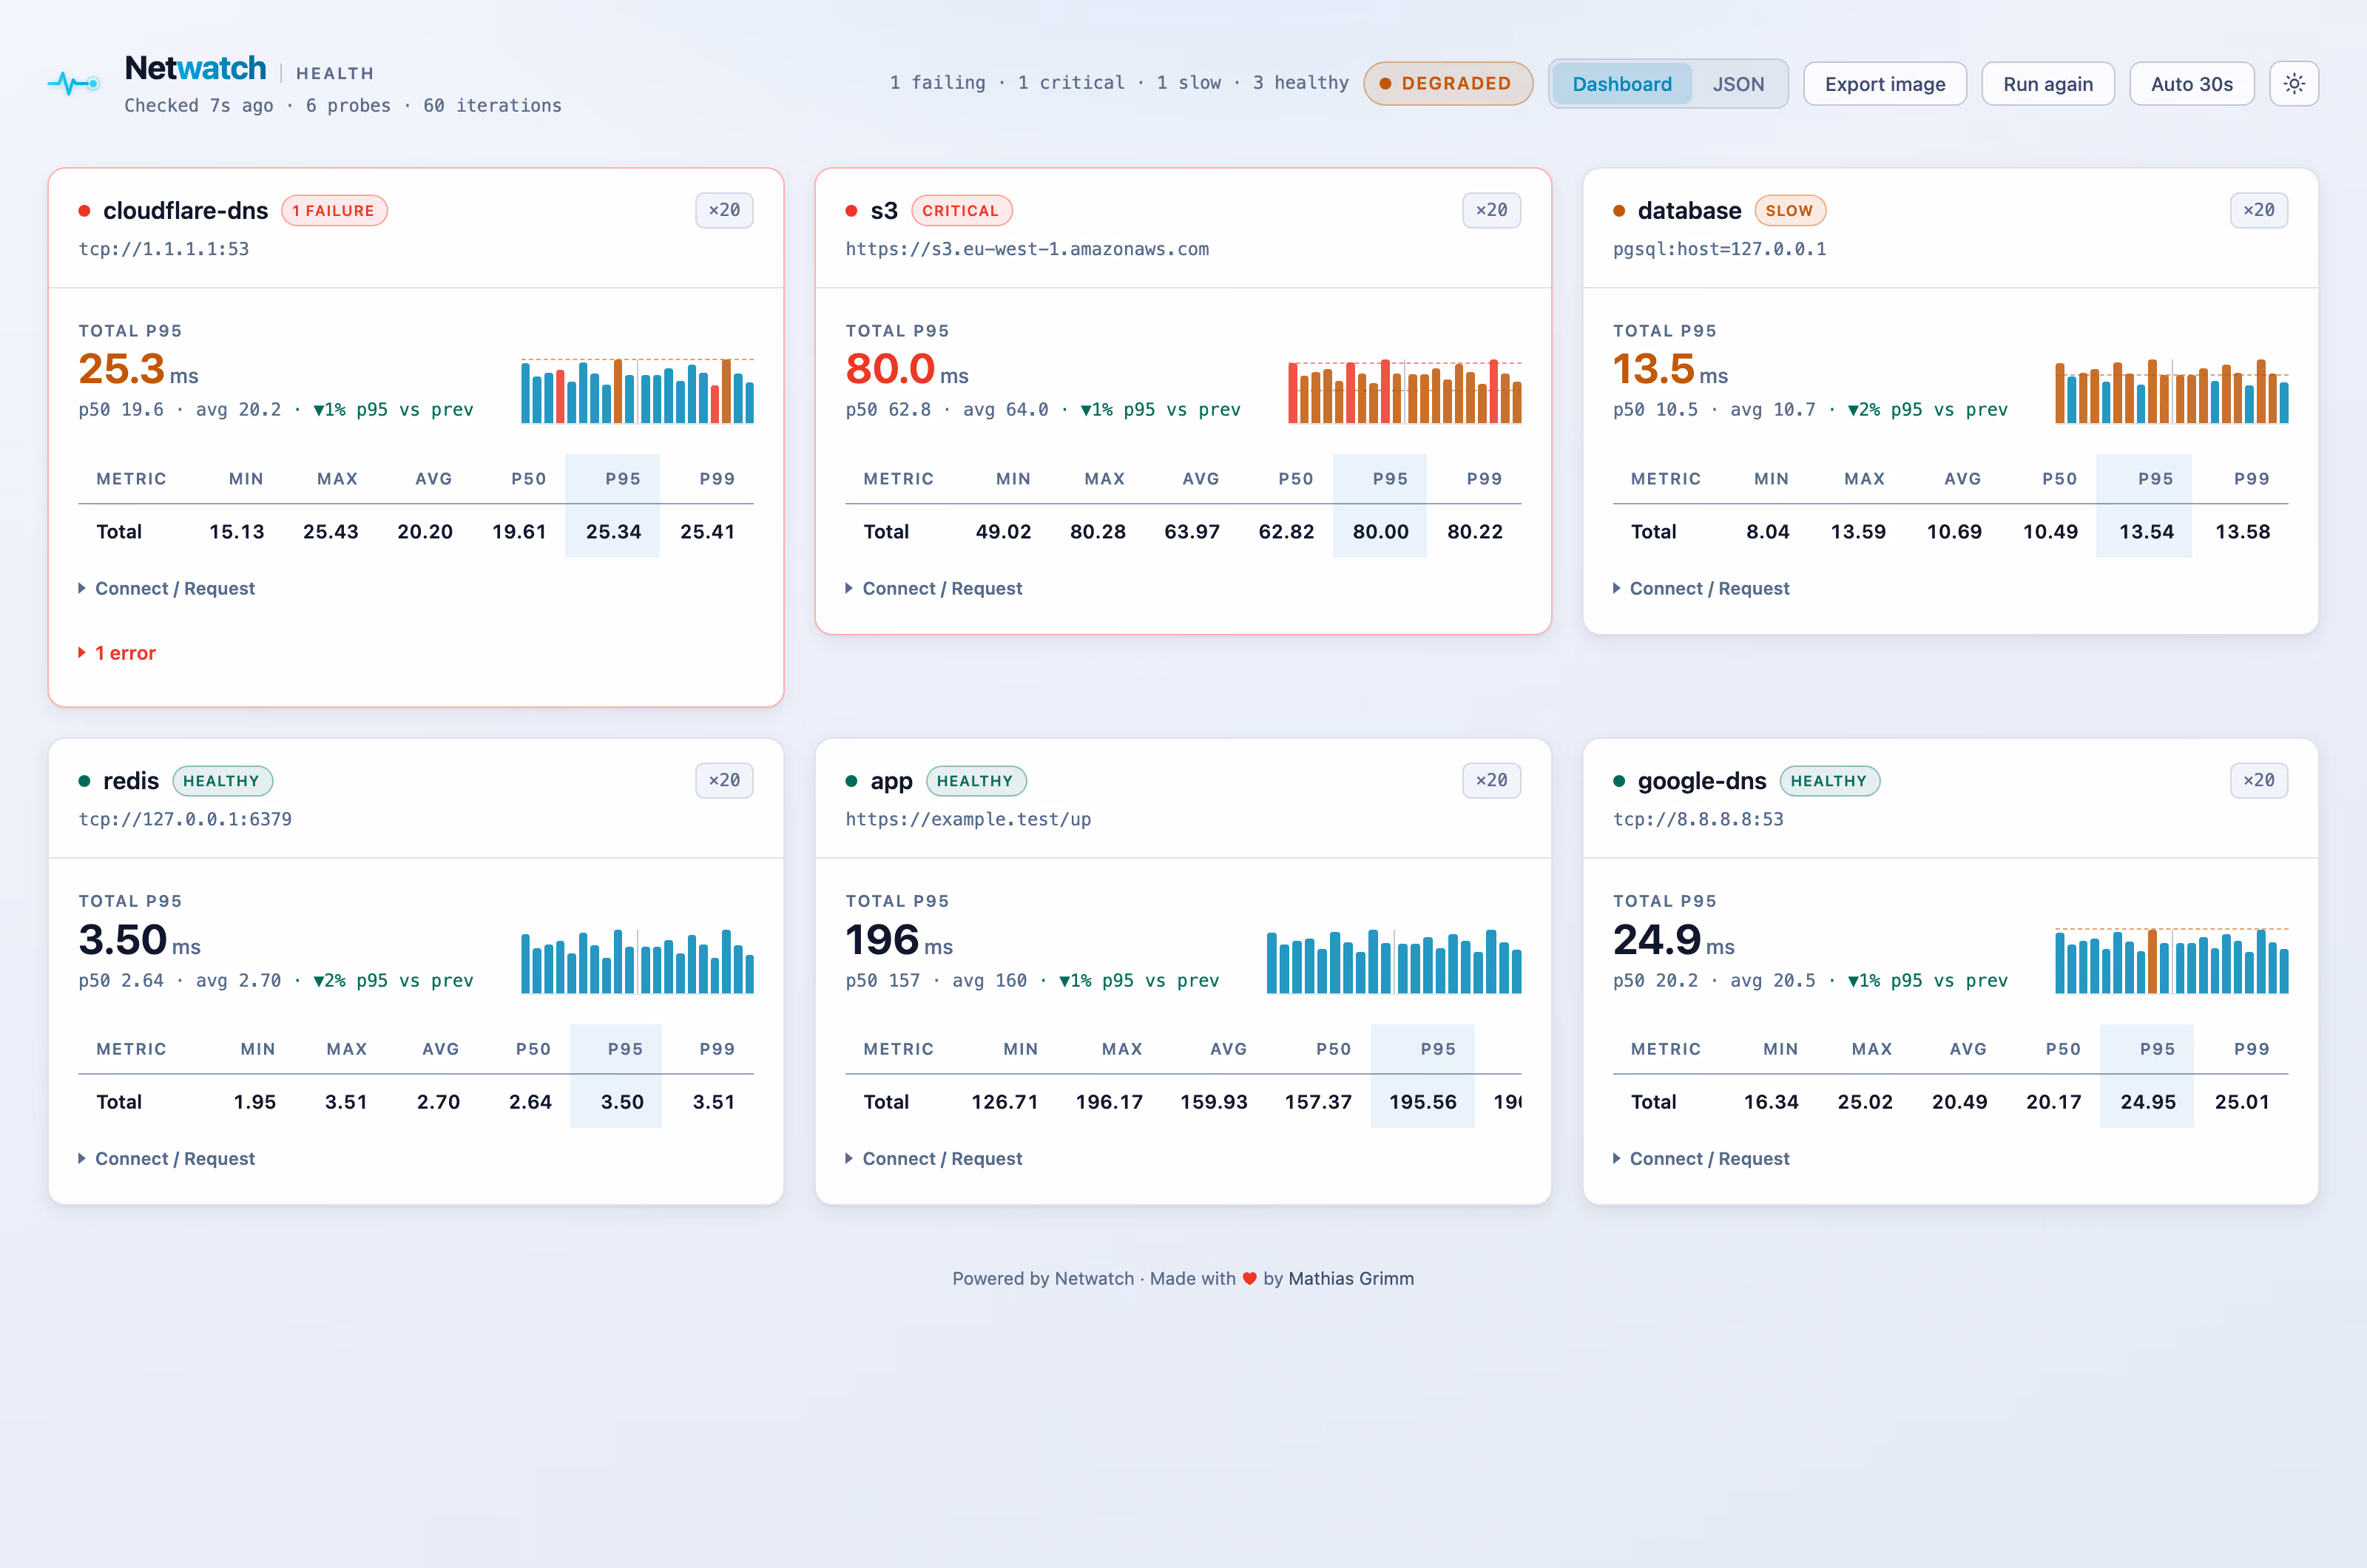This screenshot has height=1568, width=2367.
Task: Click the 196 ms Total P95 headline
Action: click(899, 940)
